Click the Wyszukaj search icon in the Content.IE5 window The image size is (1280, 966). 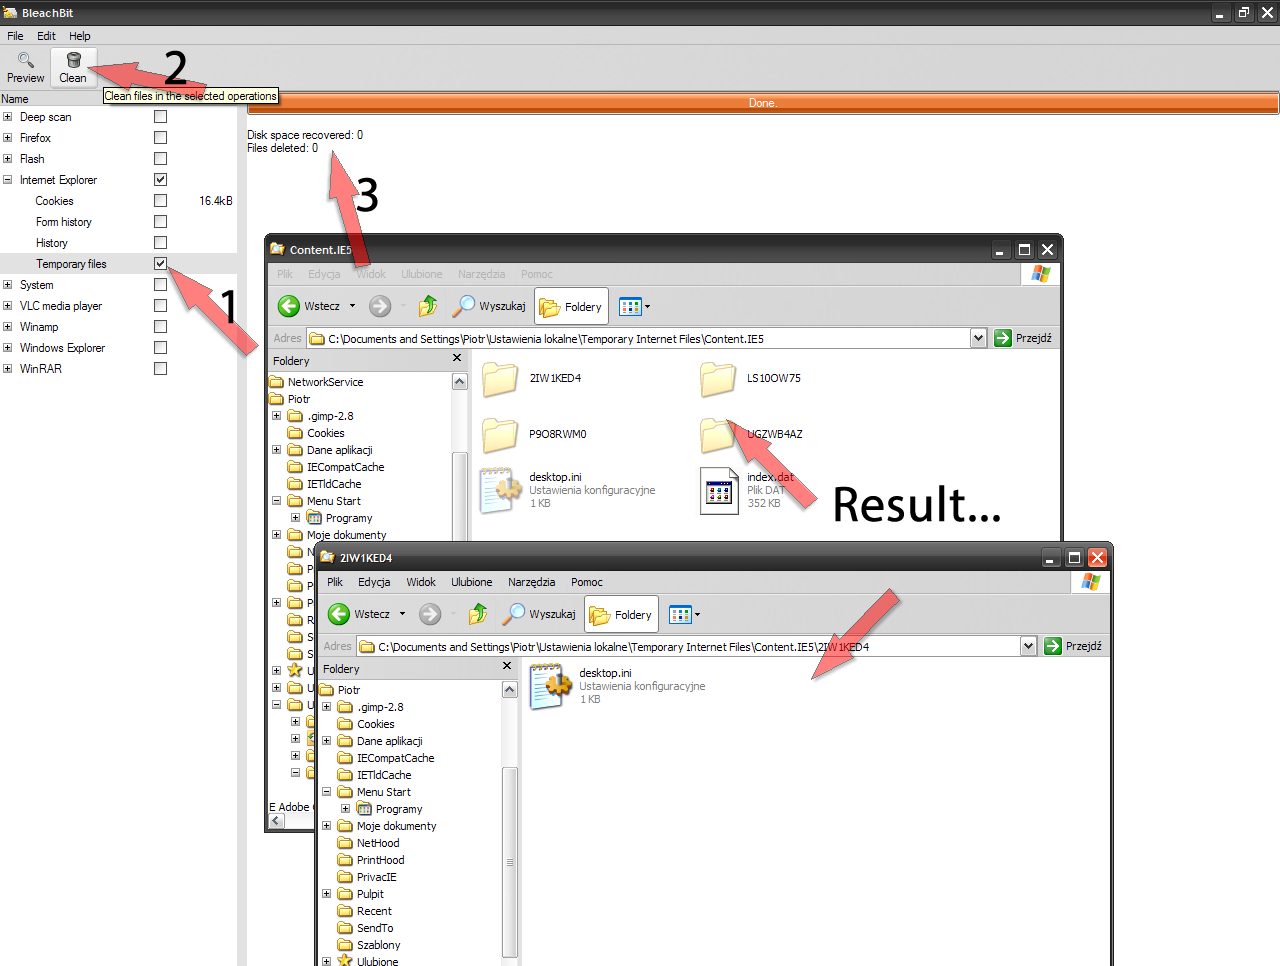(x=464, y=306)
